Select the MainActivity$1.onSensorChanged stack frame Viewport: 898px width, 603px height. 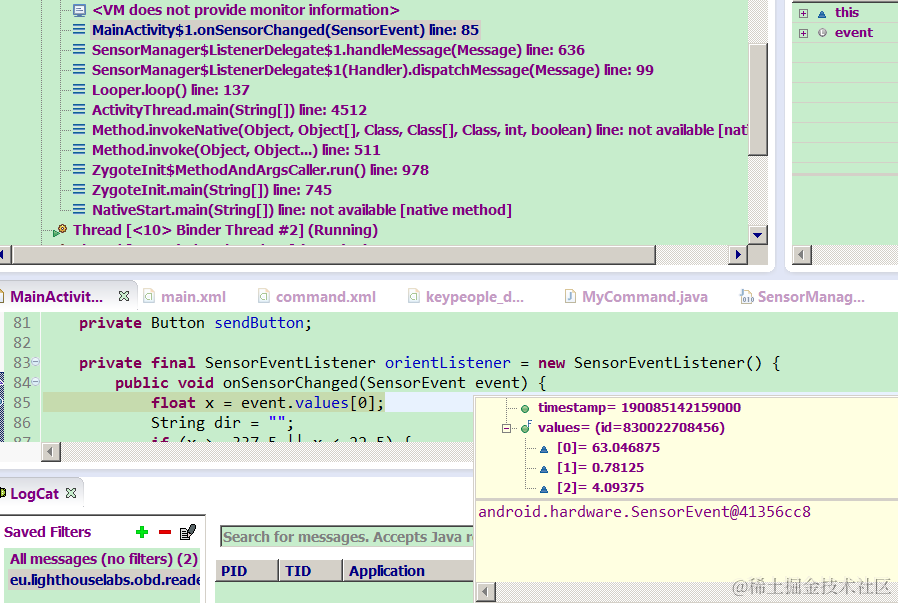coord(285,30)
